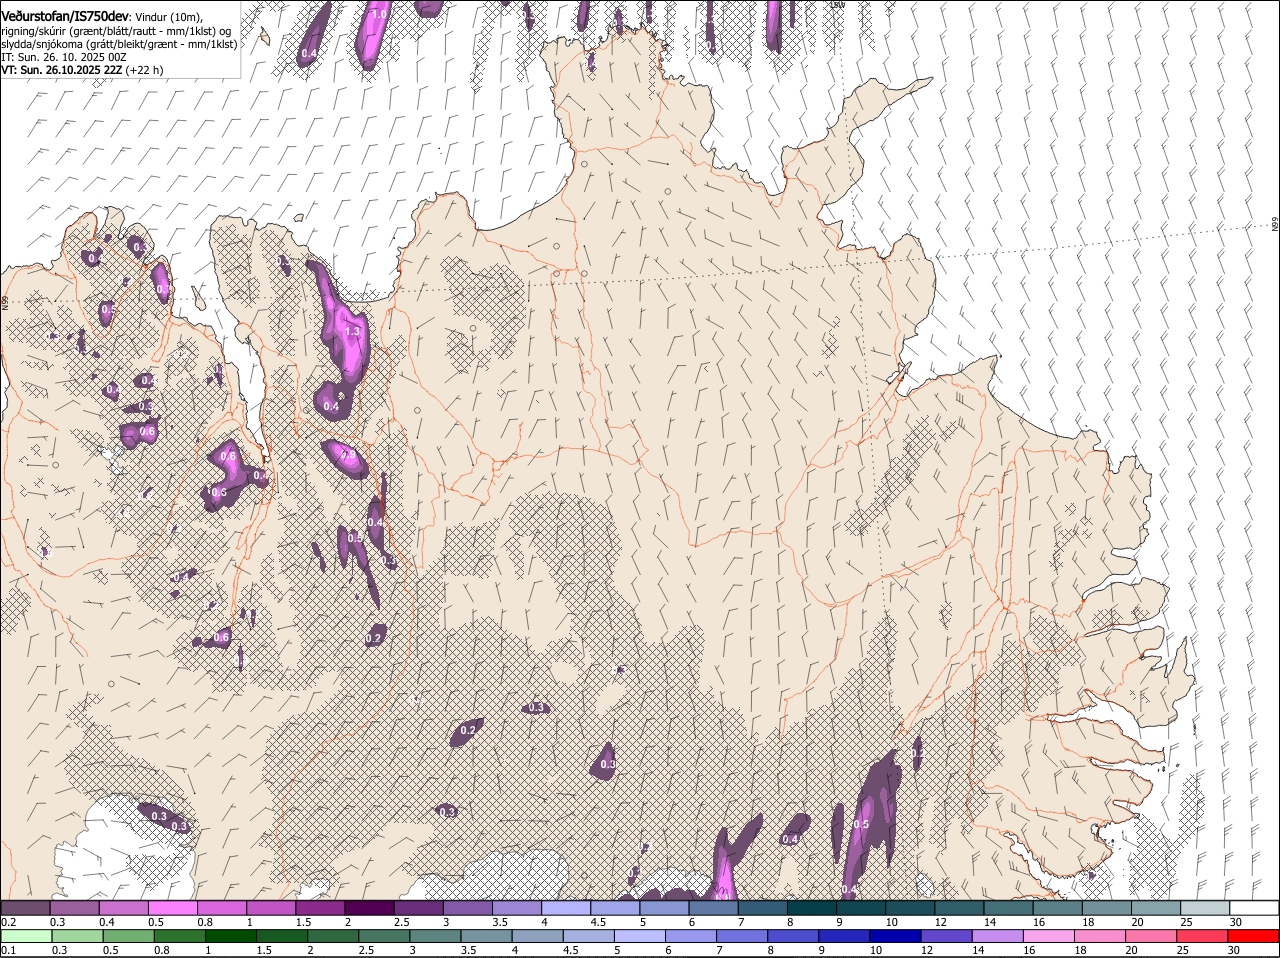This screenshot has width=1280, height=958.
Task: Click the '(+22 h)' forecast offset text
Action: (x=146, y=70)
